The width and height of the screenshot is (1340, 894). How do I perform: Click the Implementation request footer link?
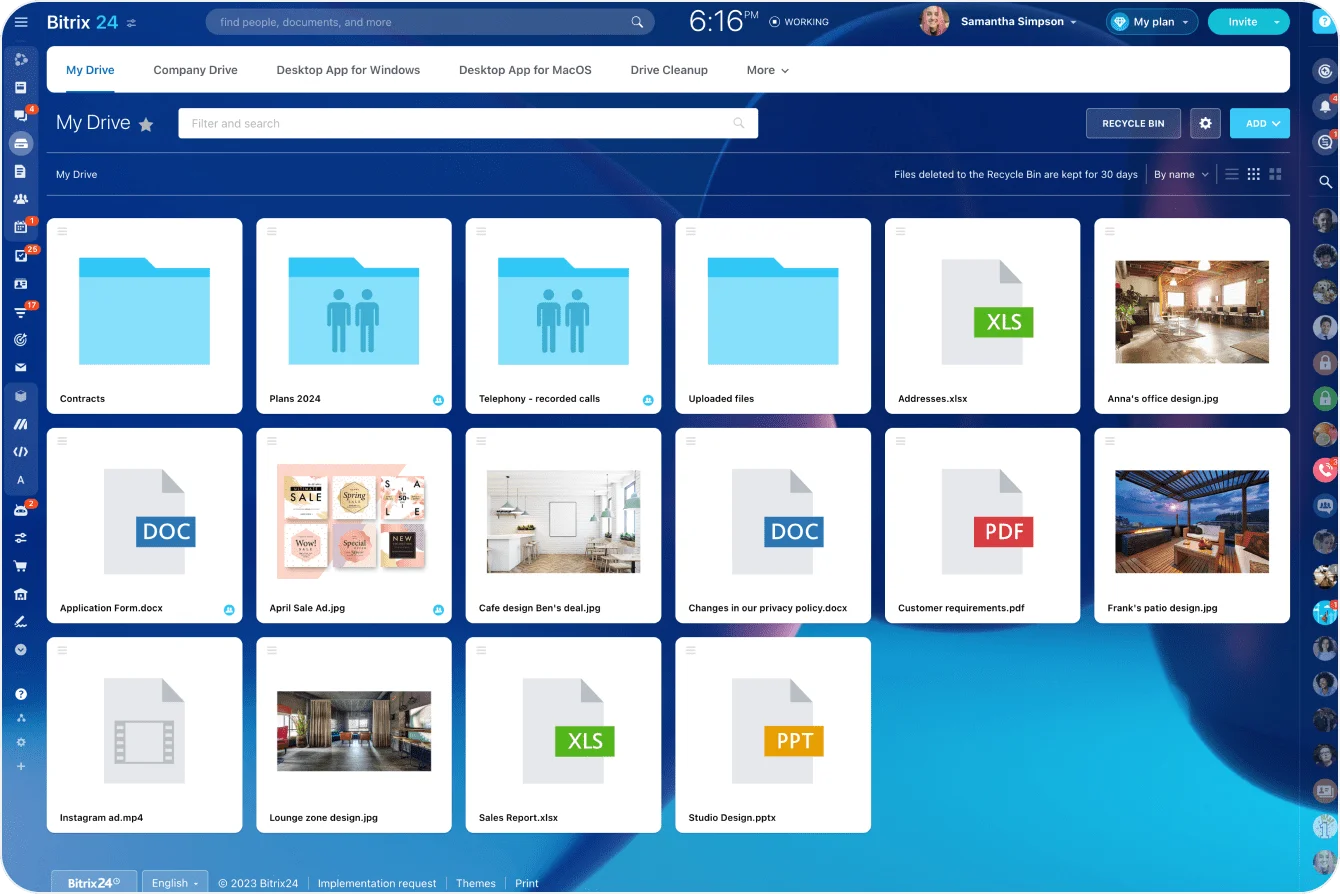pyautogui.click(x=377, y=883)
